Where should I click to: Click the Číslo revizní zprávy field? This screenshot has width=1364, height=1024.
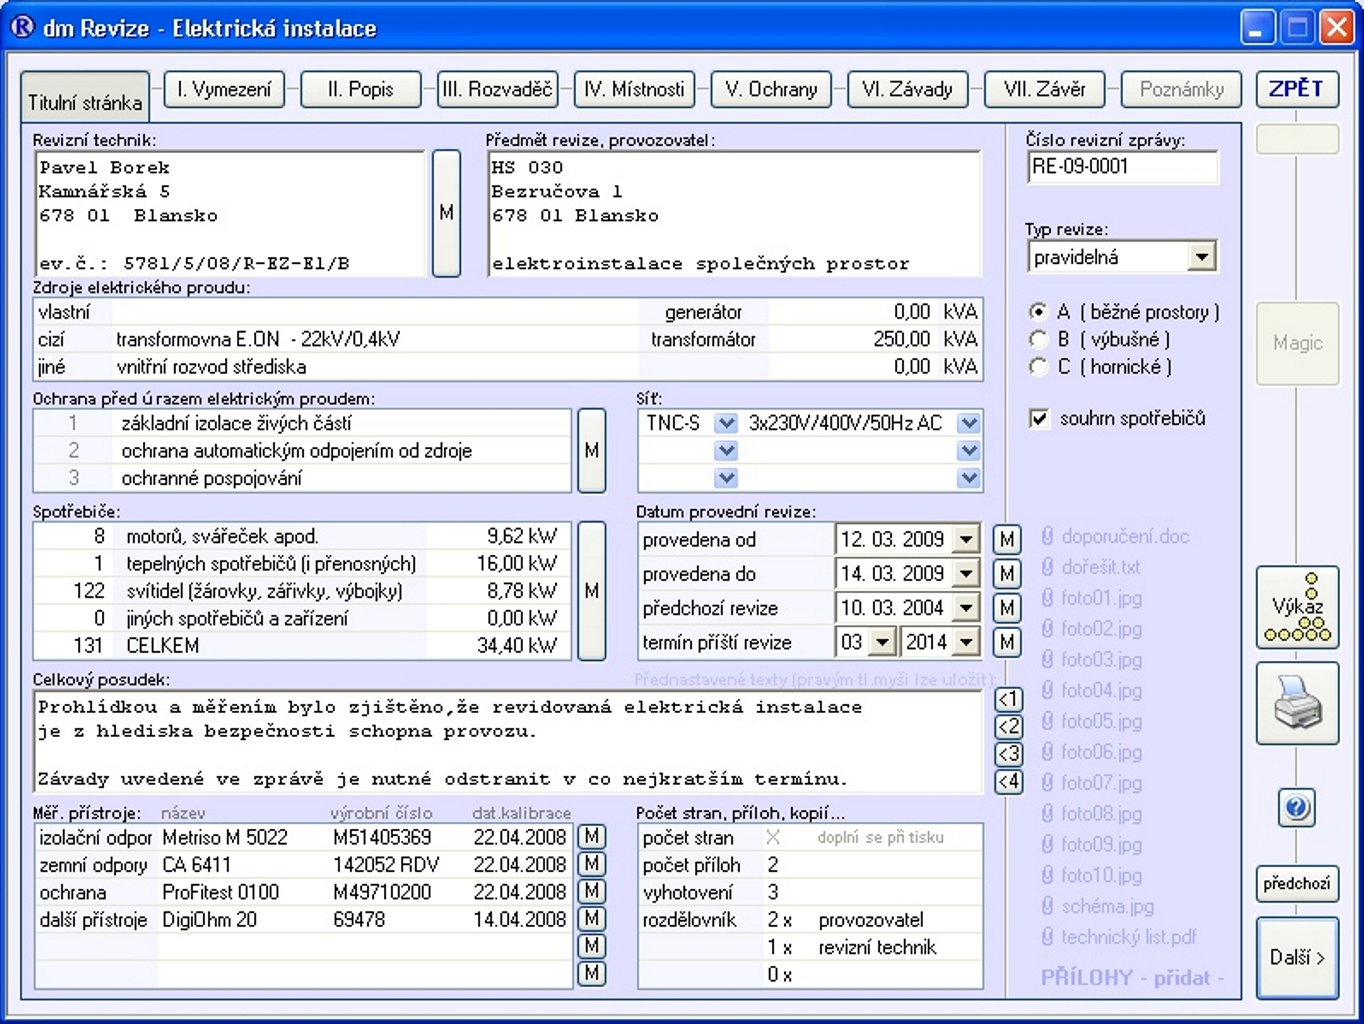(x=1122, y=167)
